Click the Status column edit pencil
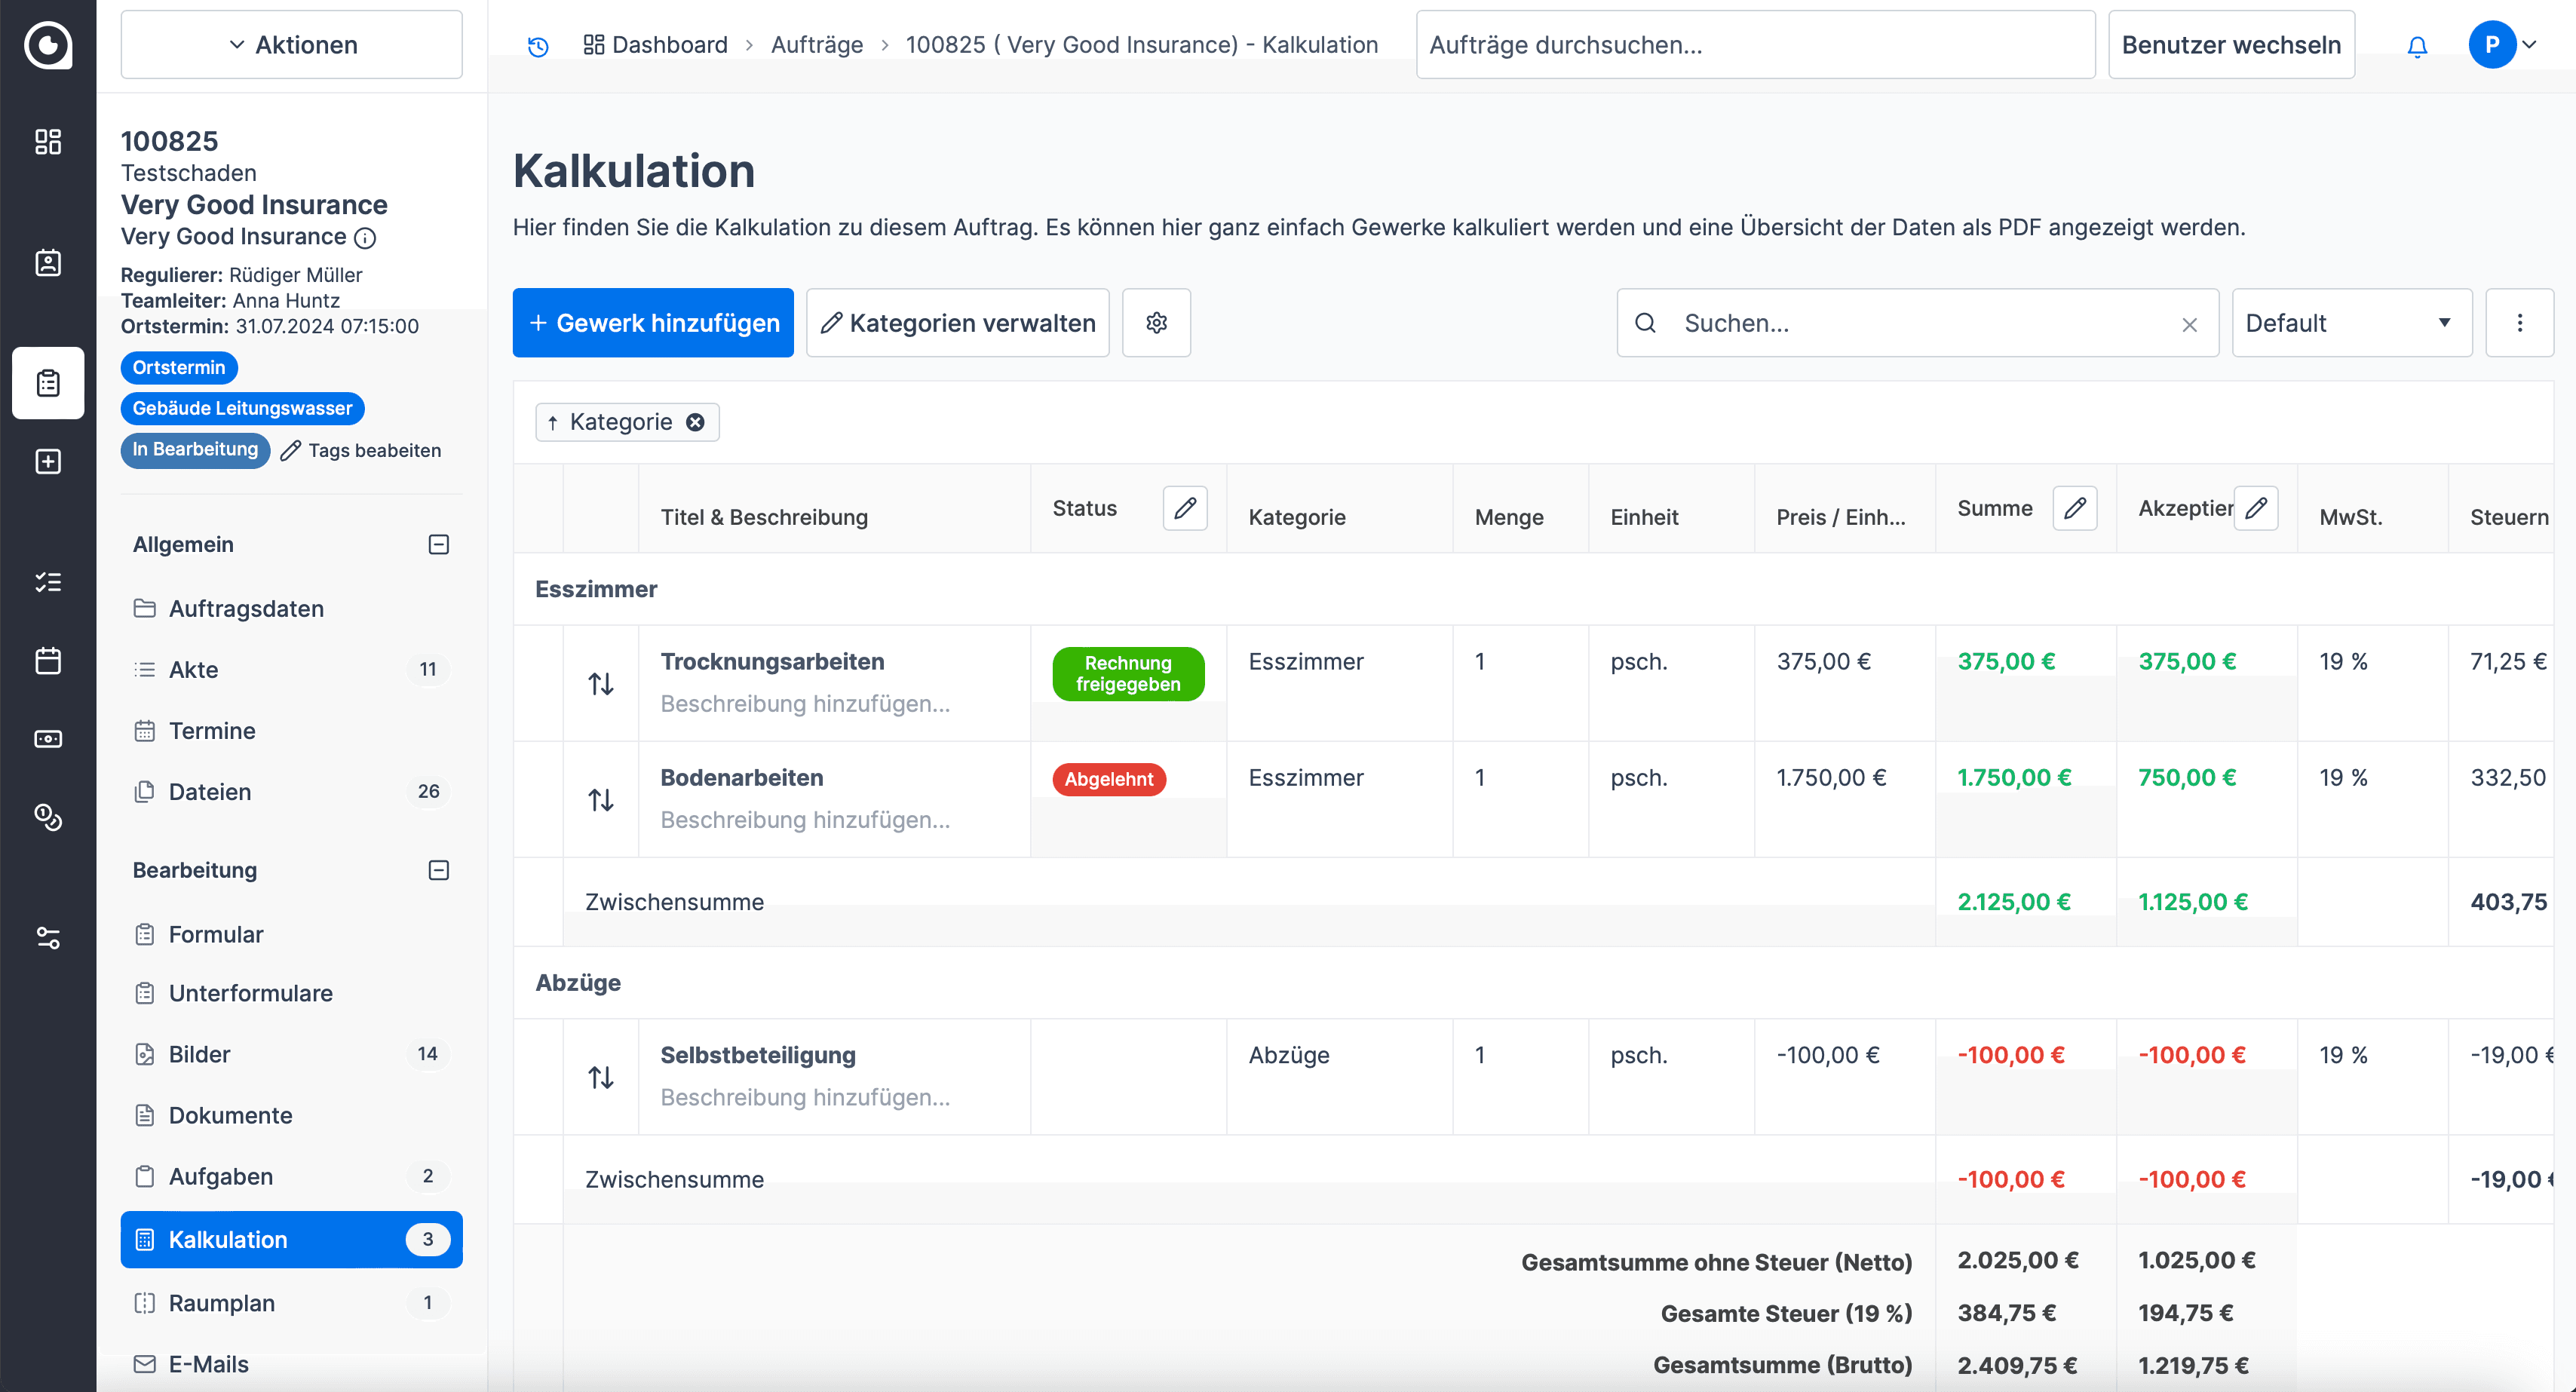Image resolution: width=2576 pixels, height=1392 pixels. [1185, 508]
